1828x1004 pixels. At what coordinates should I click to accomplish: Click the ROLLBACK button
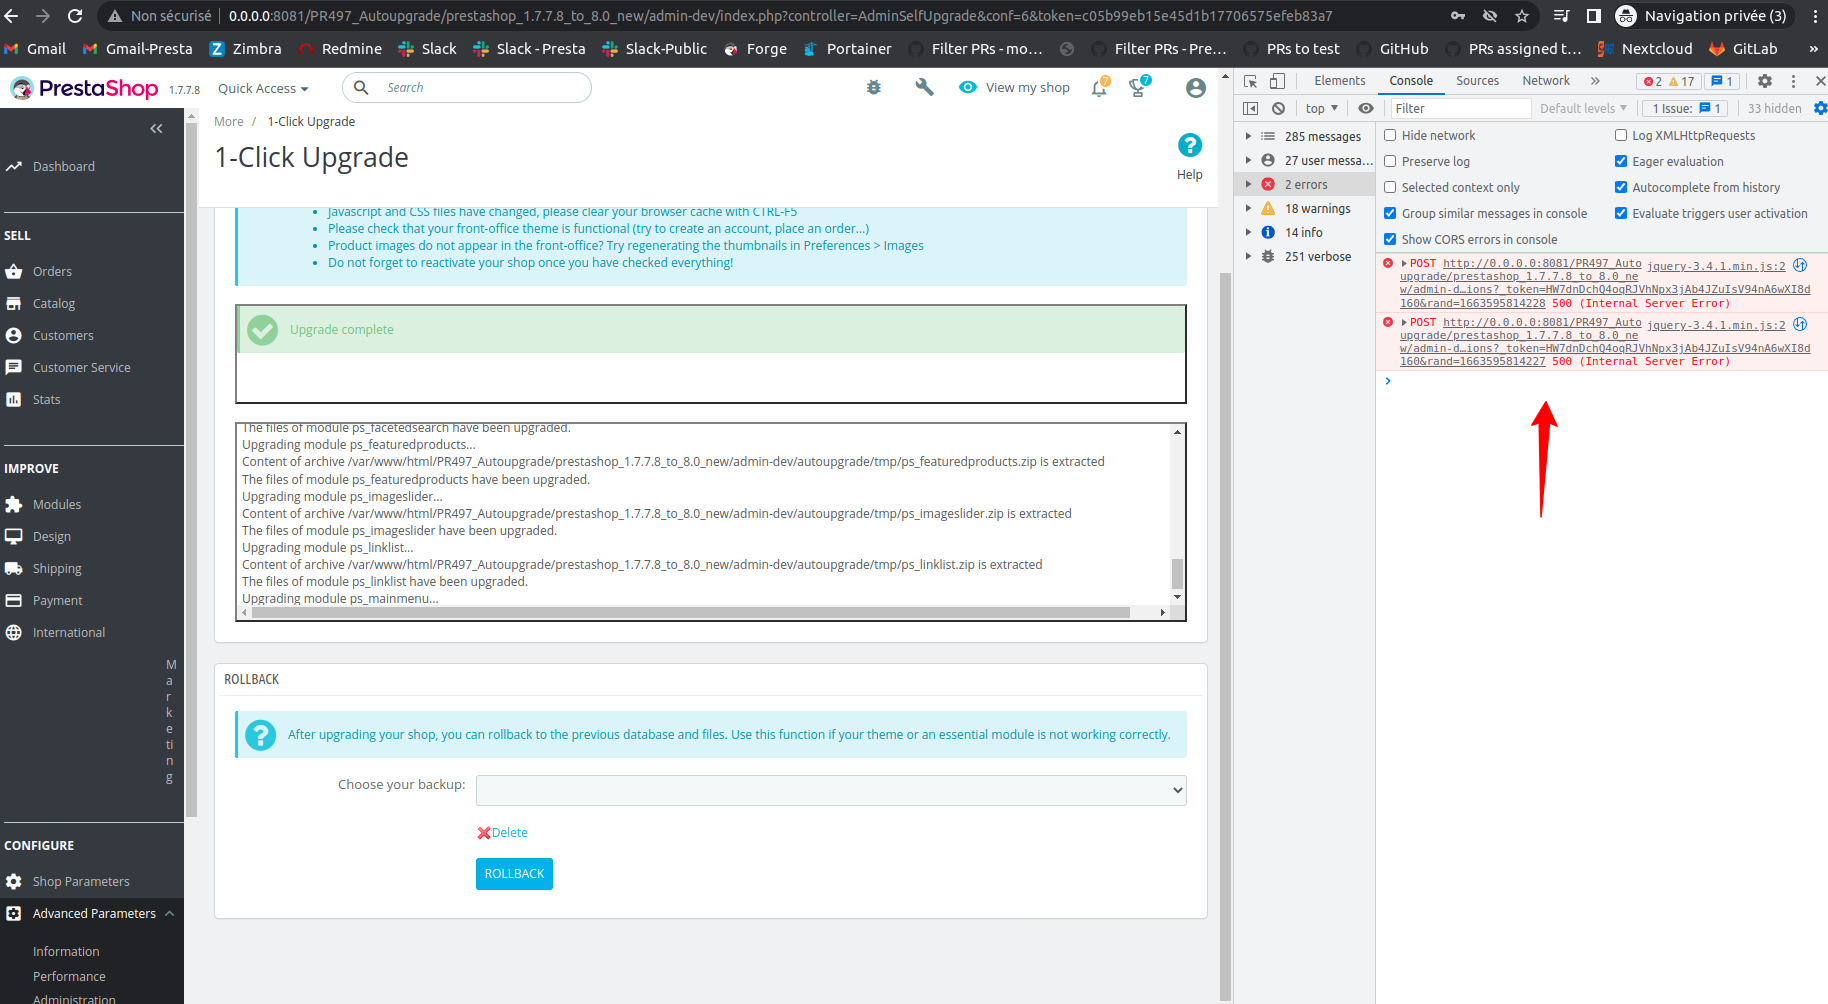514,873
